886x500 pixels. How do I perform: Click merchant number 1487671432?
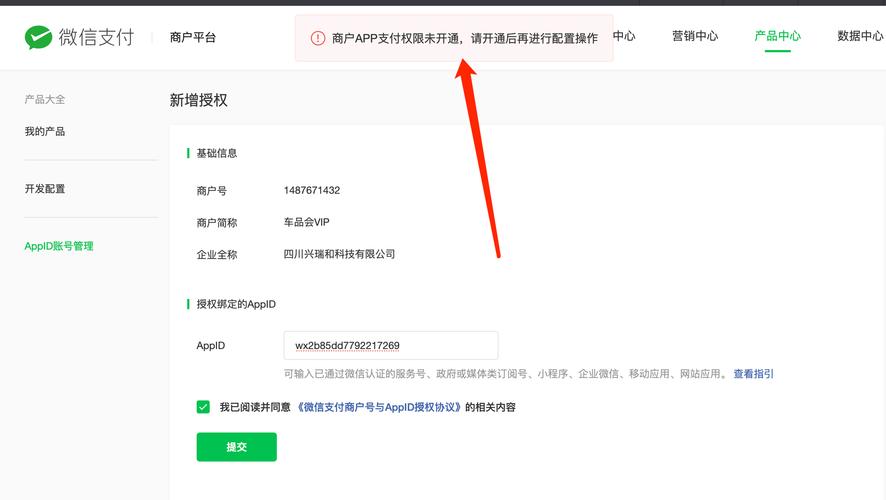[x=312, y=190]
